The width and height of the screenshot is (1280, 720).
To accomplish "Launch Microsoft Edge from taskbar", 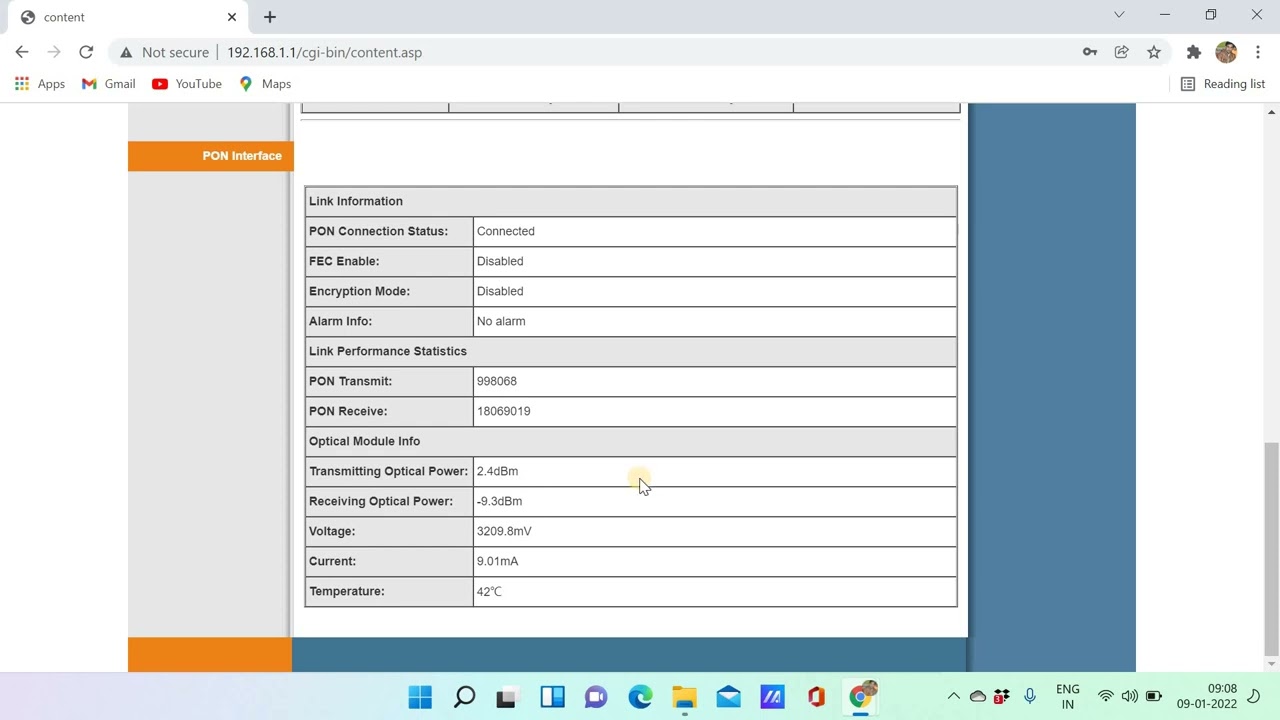I will click(x=640, y=697).
